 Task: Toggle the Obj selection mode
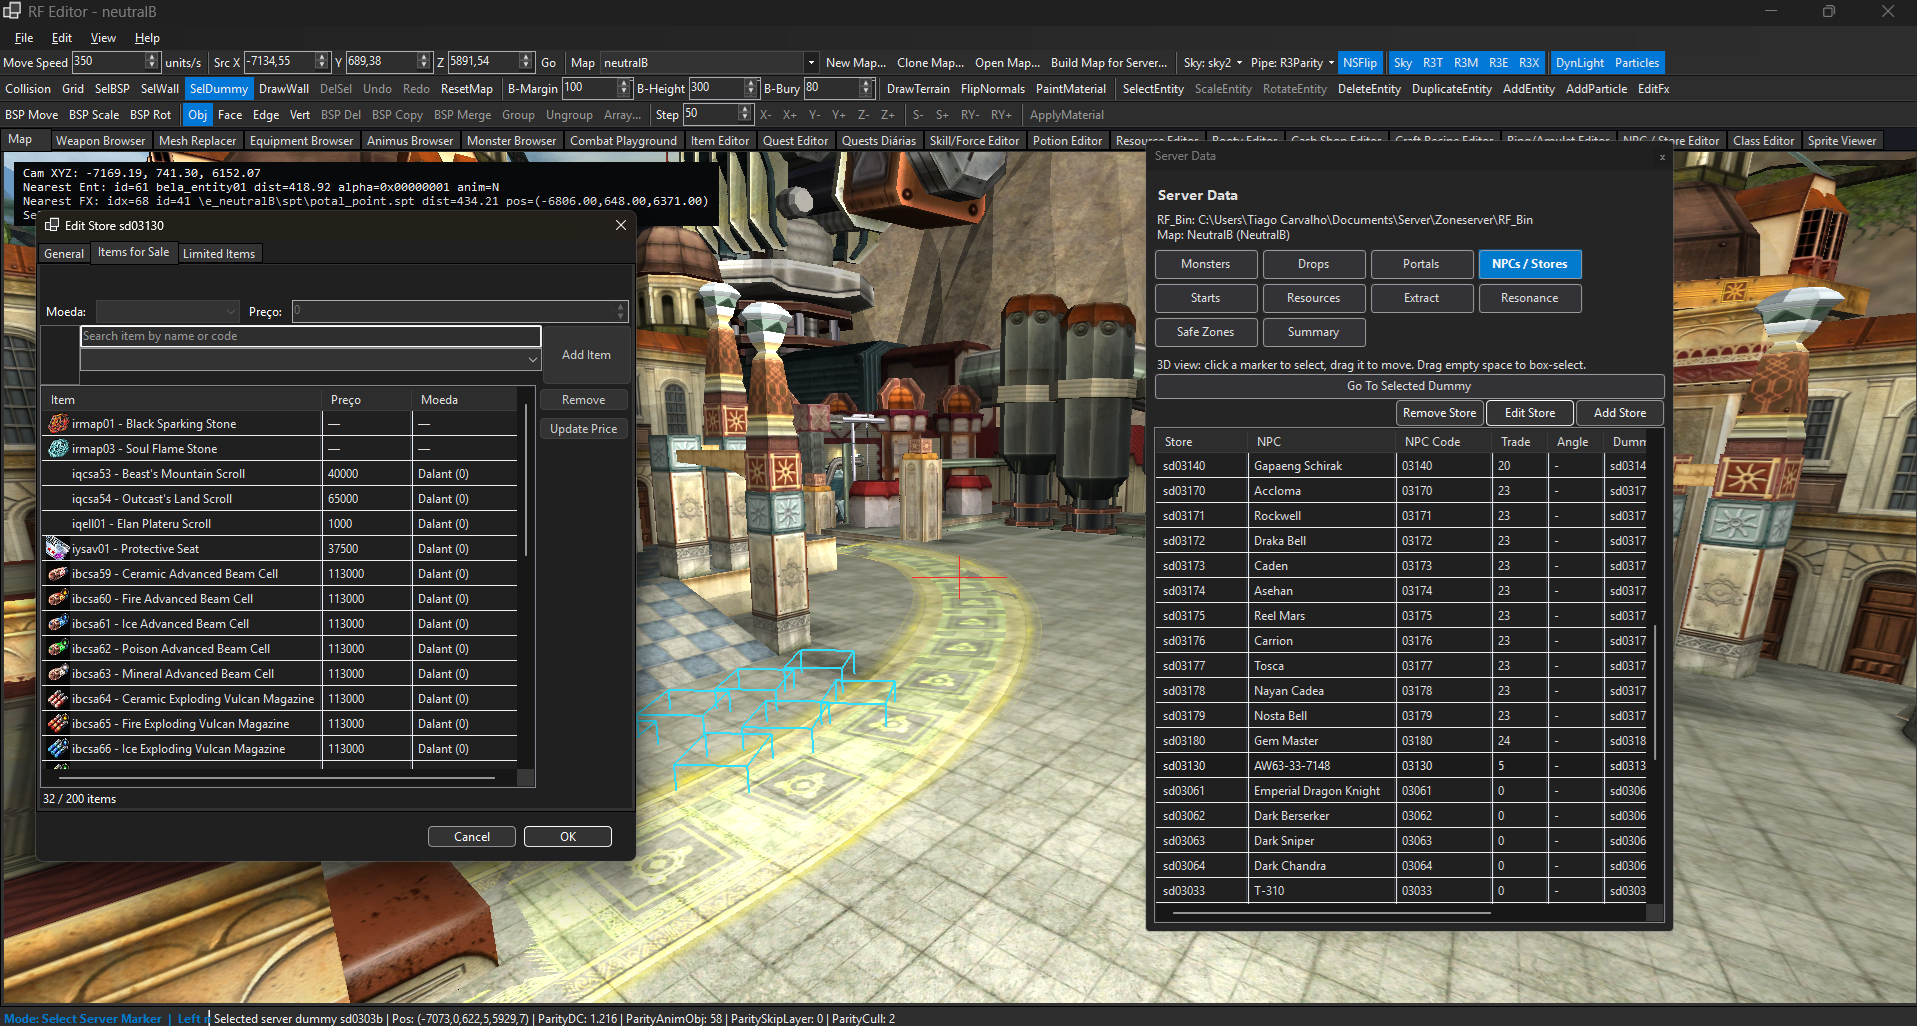point(198,115)
